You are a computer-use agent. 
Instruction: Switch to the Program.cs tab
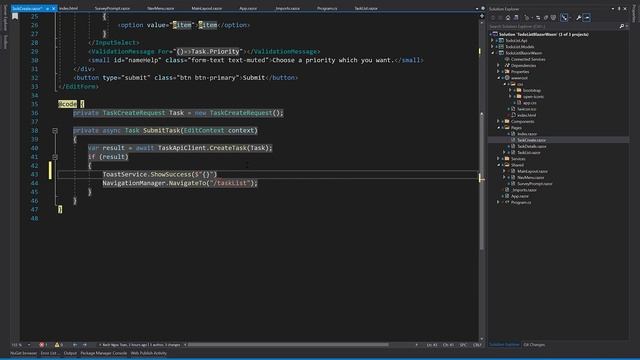(x=327, y=8)
